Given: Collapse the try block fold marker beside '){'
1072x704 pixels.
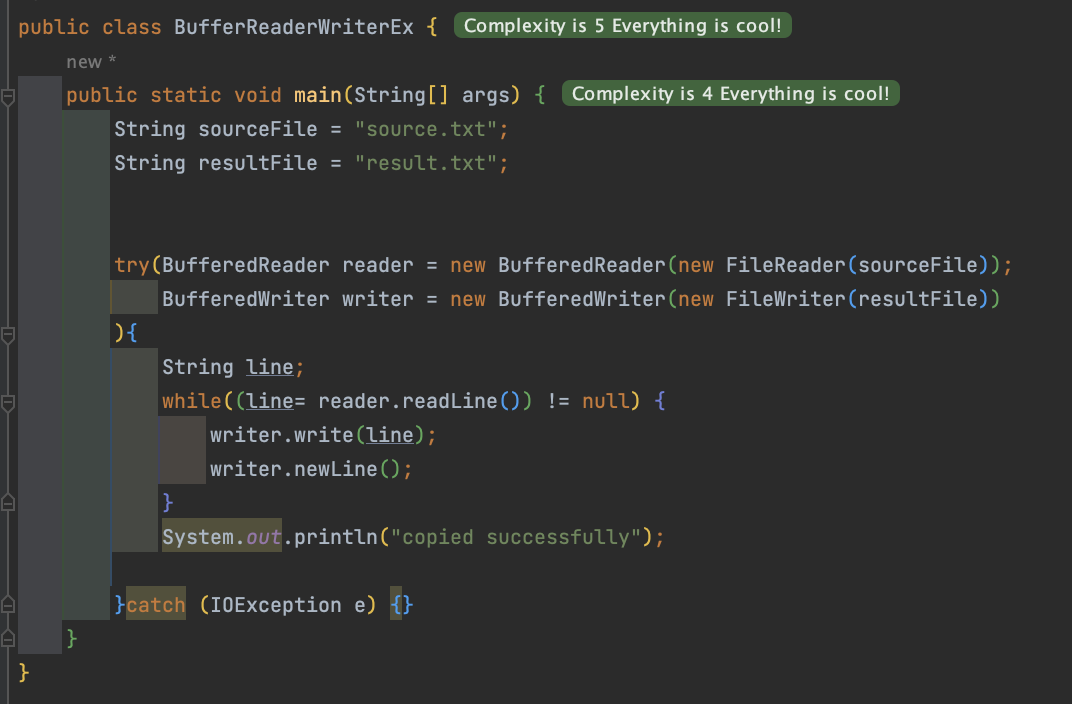Looking at the screenshot, I should tap(8, 336).
